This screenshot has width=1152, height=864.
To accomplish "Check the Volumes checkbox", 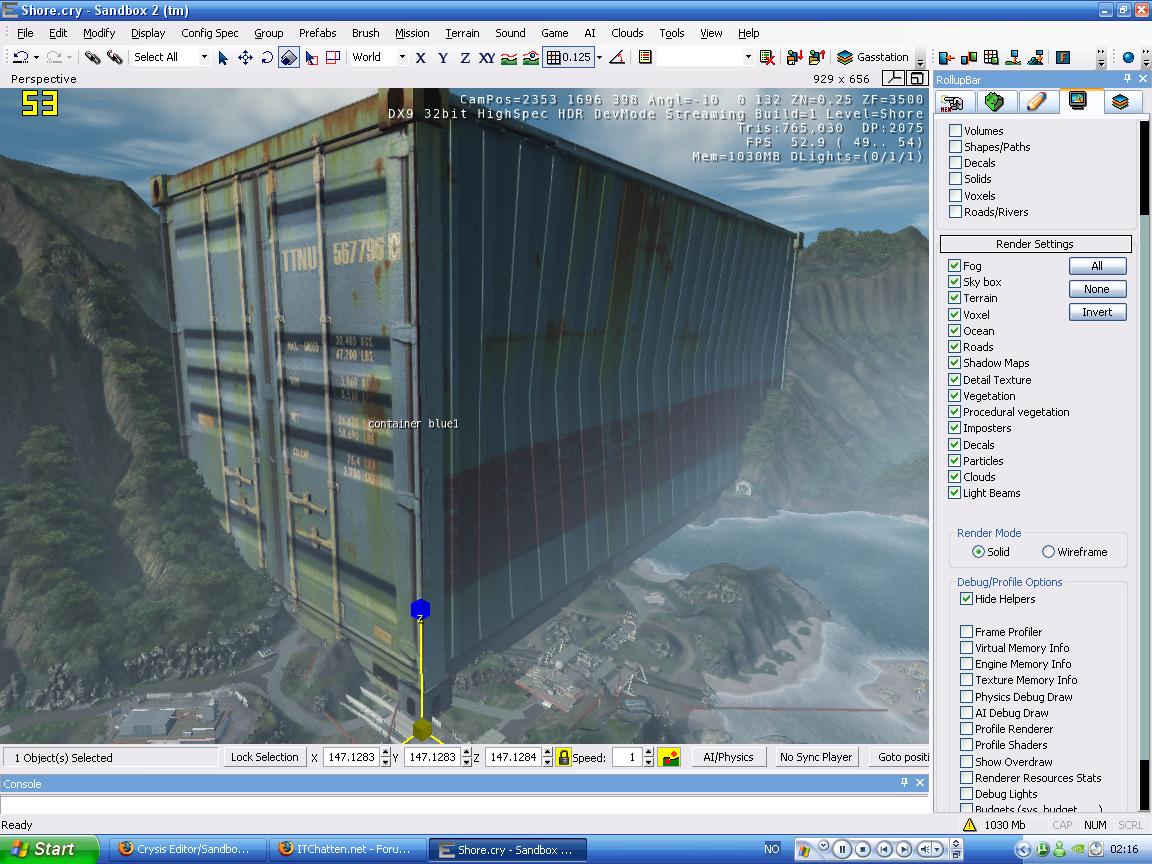I will pyautogui.click(x=955, y=131).
